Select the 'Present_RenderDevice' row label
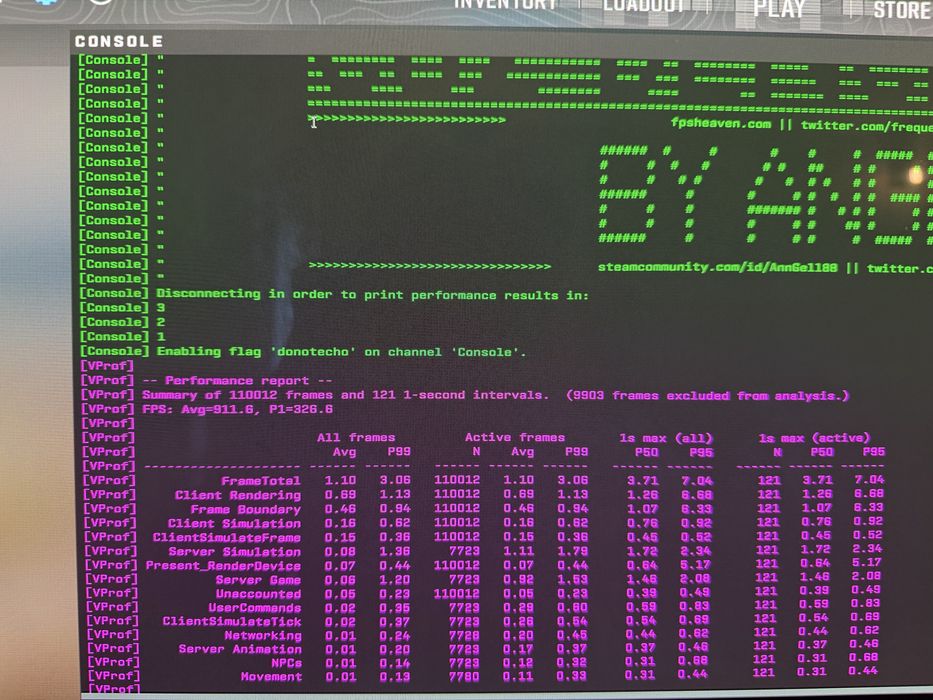Image resolution: width=933 pixels, height=700 pixels. [x=223, y=565]
